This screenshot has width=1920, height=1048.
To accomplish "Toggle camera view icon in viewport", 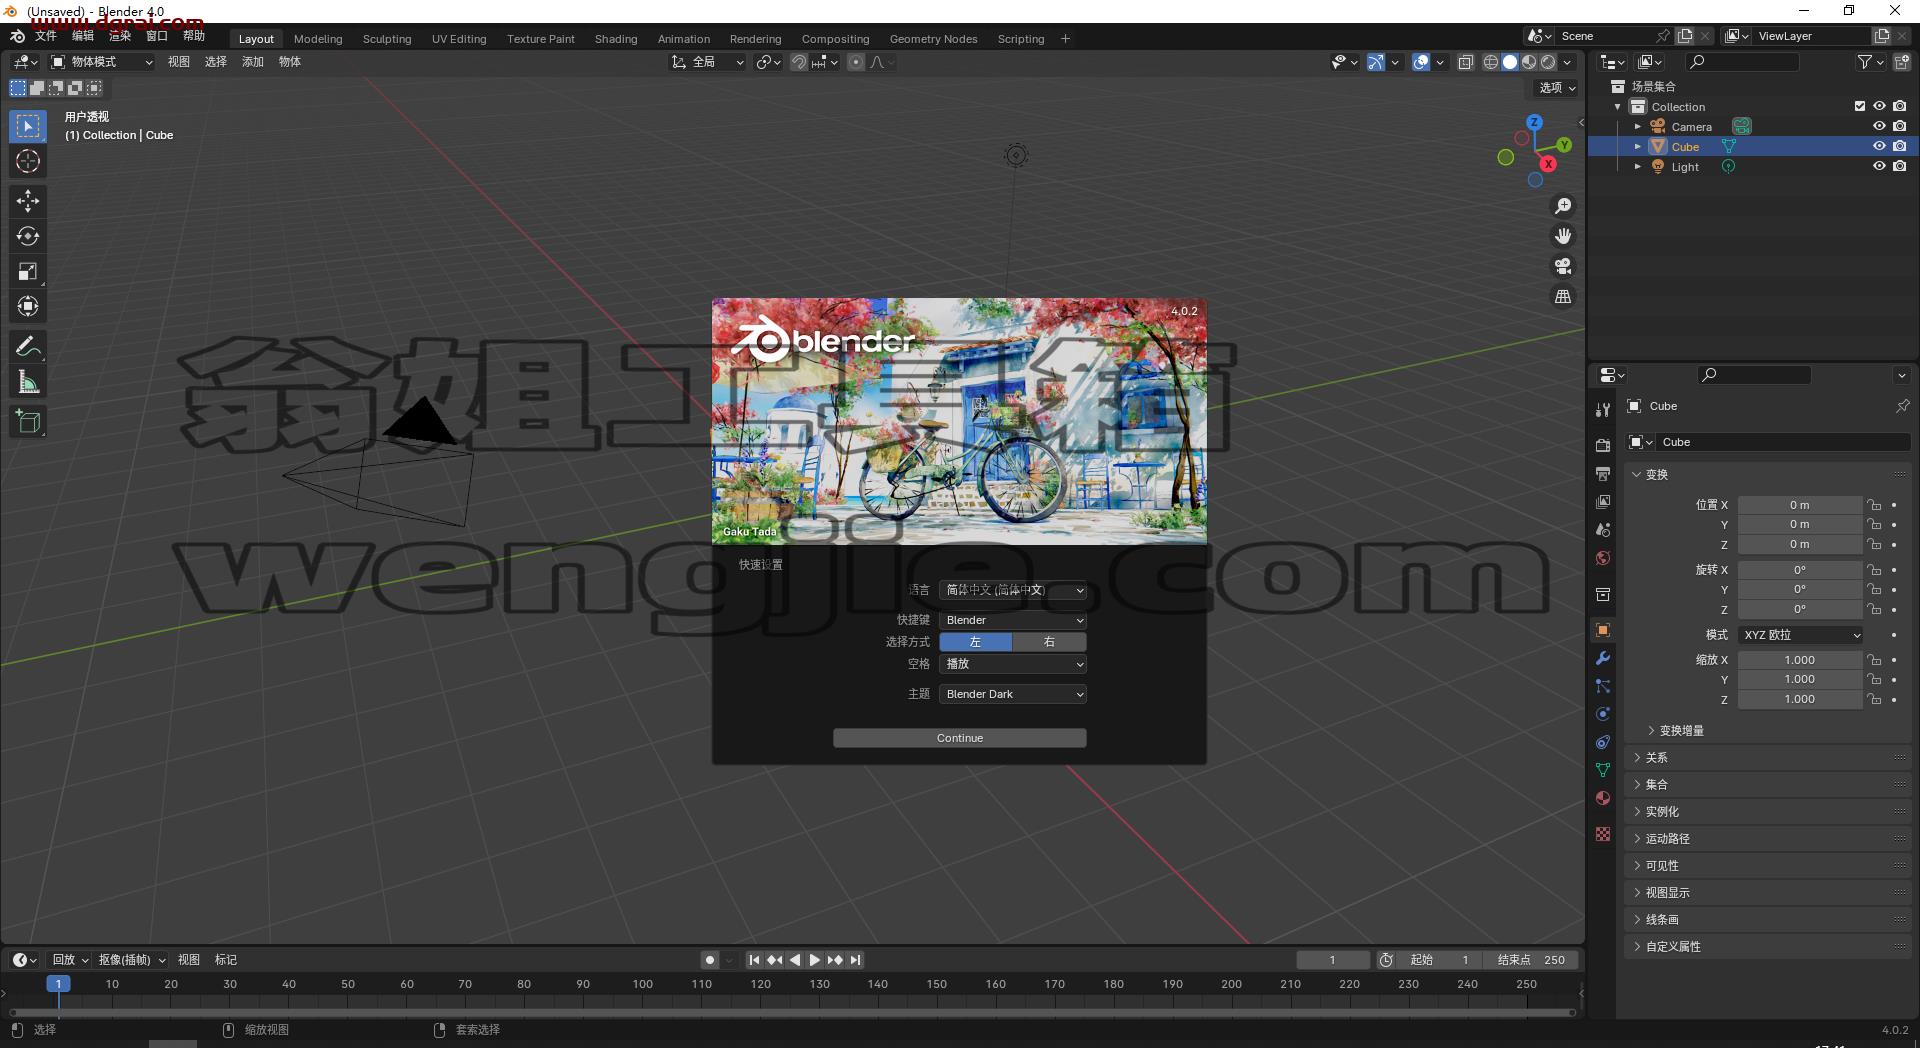I will 1562,266.
